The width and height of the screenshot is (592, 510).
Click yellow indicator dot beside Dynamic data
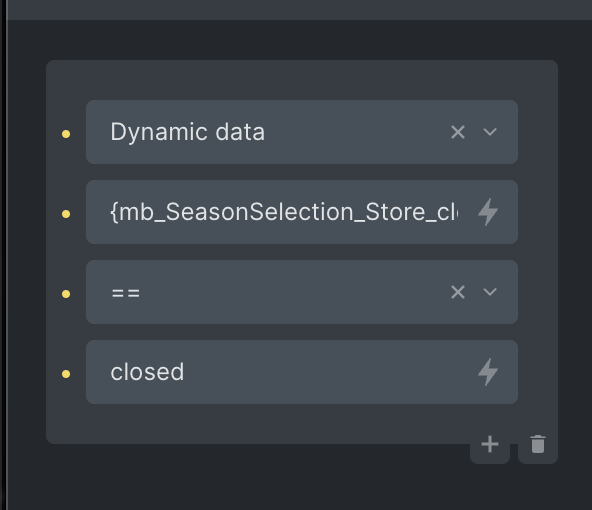tap(66, 134)
